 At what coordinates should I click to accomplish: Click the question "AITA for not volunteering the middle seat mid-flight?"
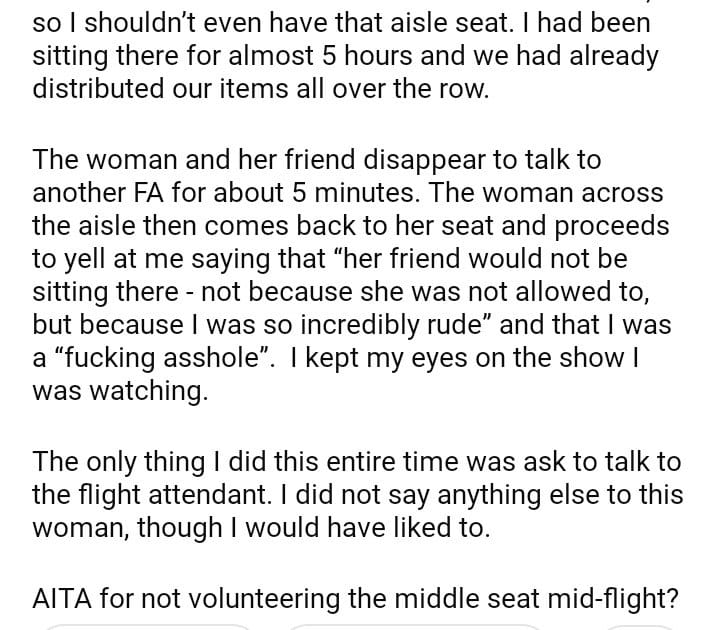355,598
